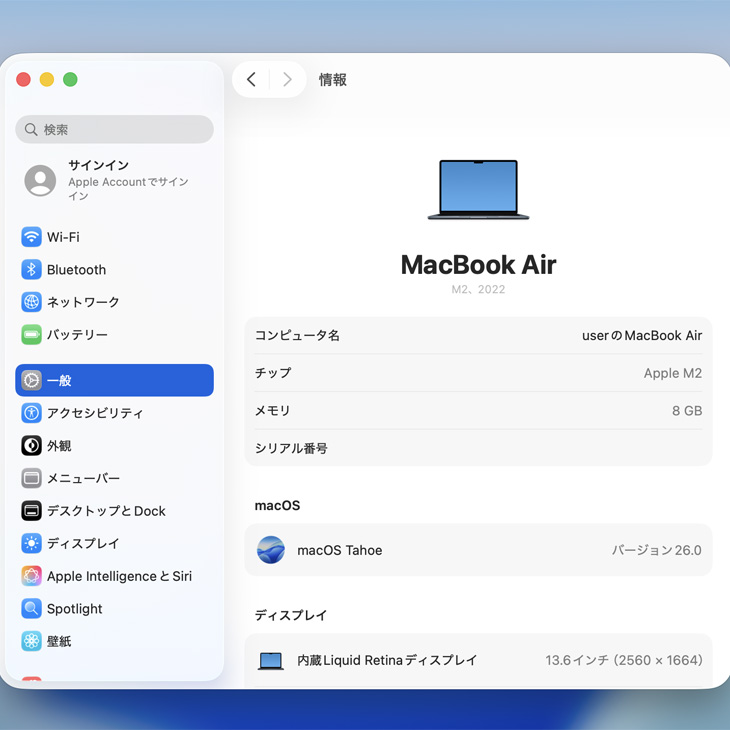Open Bluetooth settings icon
This screenshot has height=730, width=730.
tap(31, 270)
